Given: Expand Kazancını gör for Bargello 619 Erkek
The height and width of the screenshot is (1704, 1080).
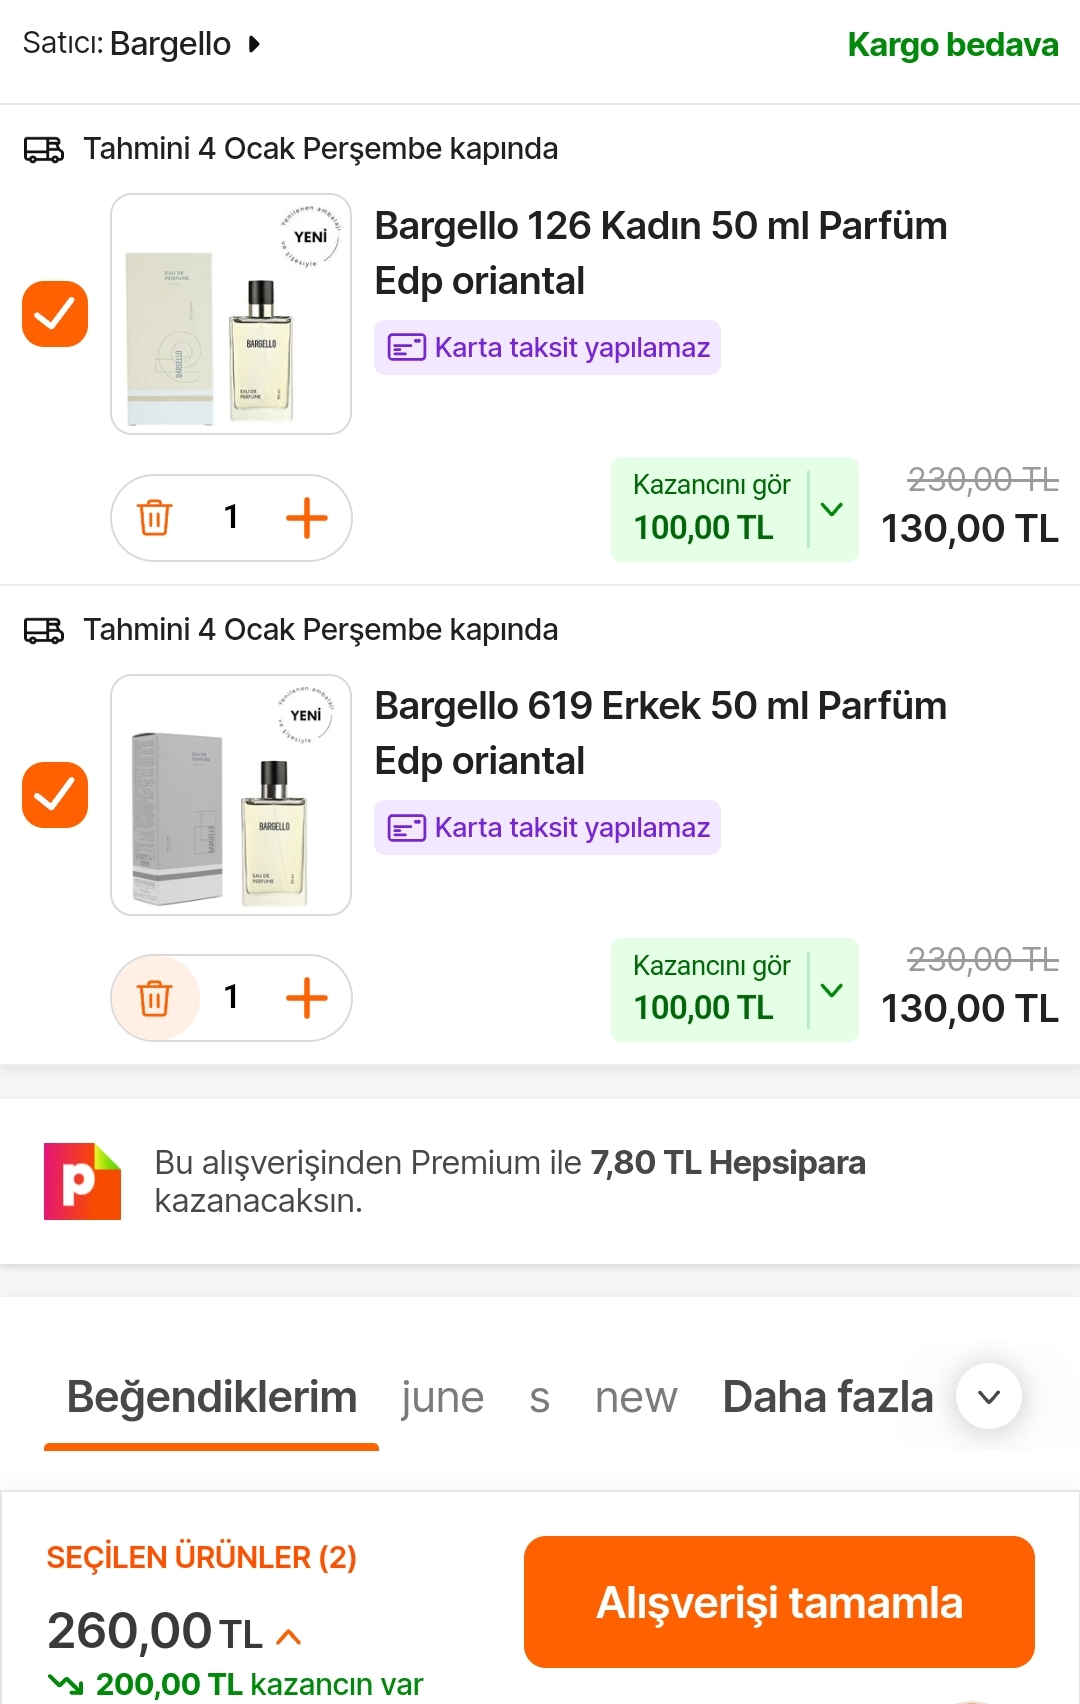Looking at the screenshot, I should pos(832,990).
